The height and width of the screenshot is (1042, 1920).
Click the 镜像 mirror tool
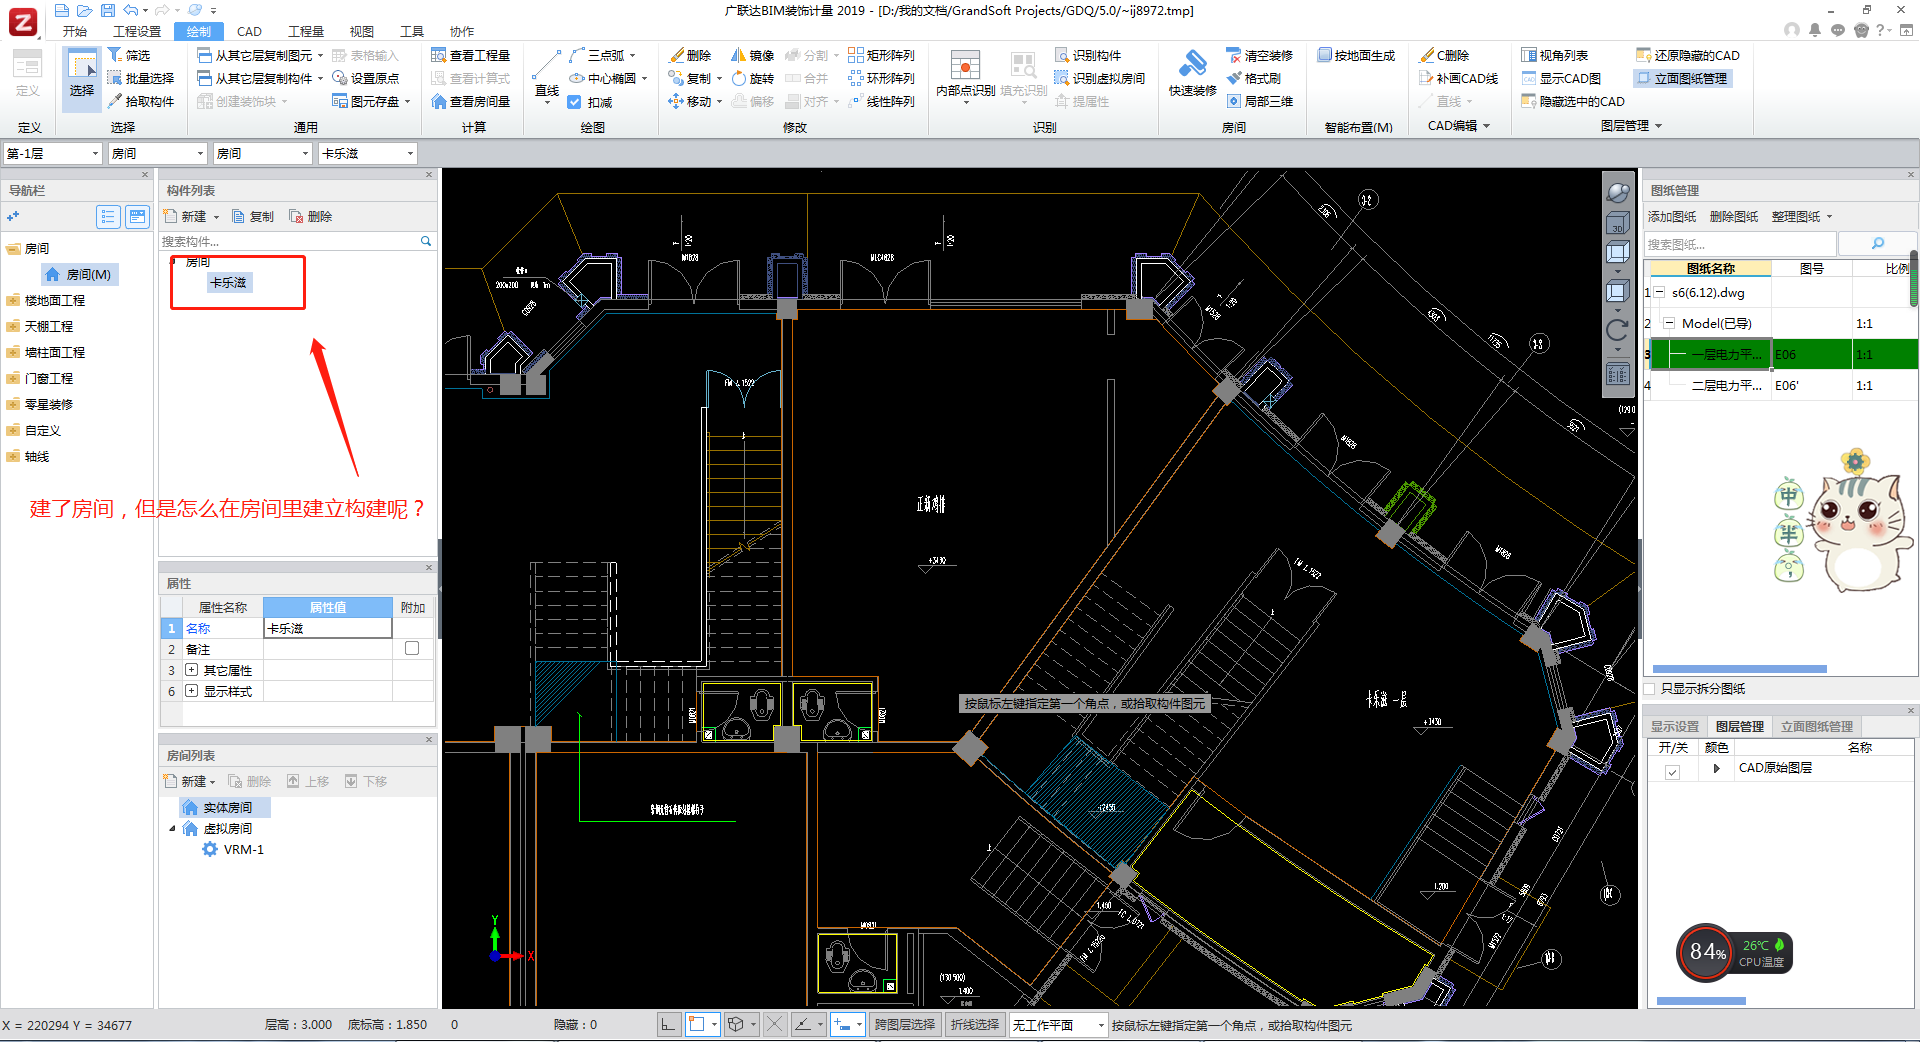pyautogui.click(x=752, y=55)
